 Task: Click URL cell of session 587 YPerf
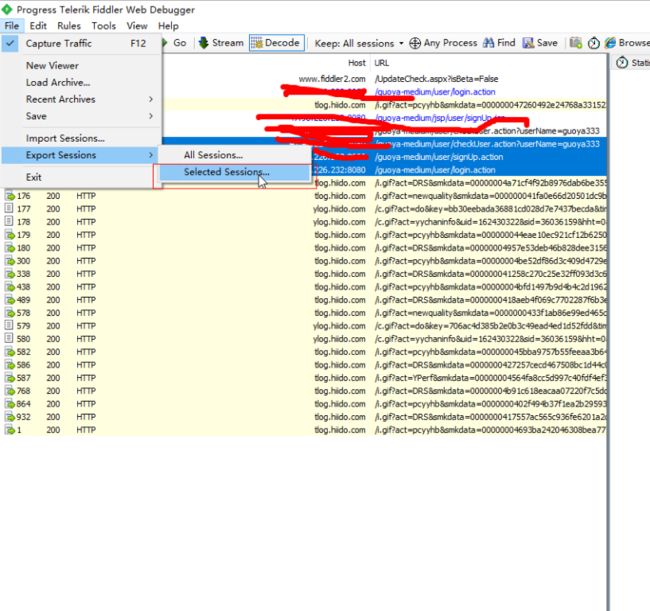pos(490,378)
